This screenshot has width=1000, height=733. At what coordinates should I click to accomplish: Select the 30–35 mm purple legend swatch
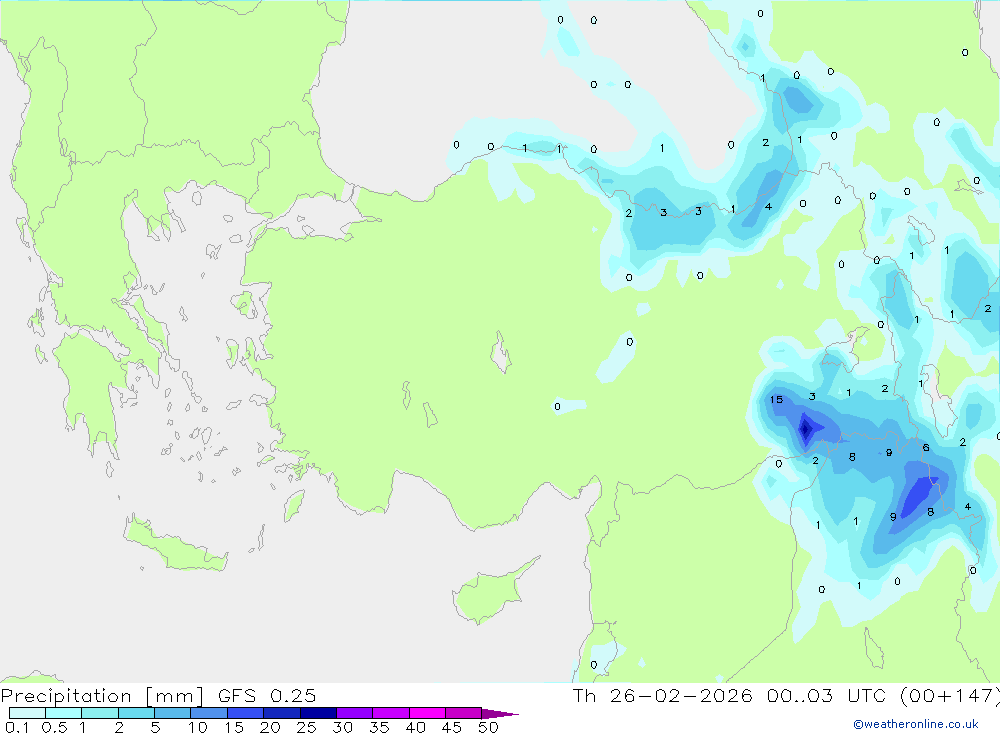coord(354,713)
